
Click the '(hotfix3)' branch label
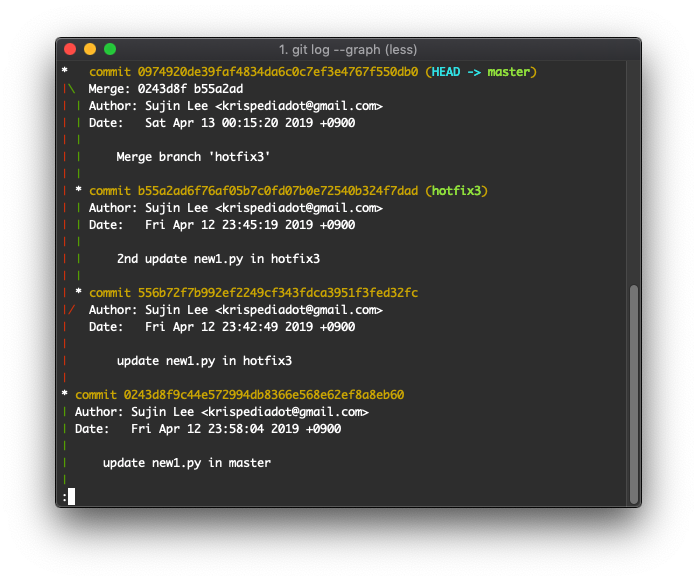click(457, 191)
